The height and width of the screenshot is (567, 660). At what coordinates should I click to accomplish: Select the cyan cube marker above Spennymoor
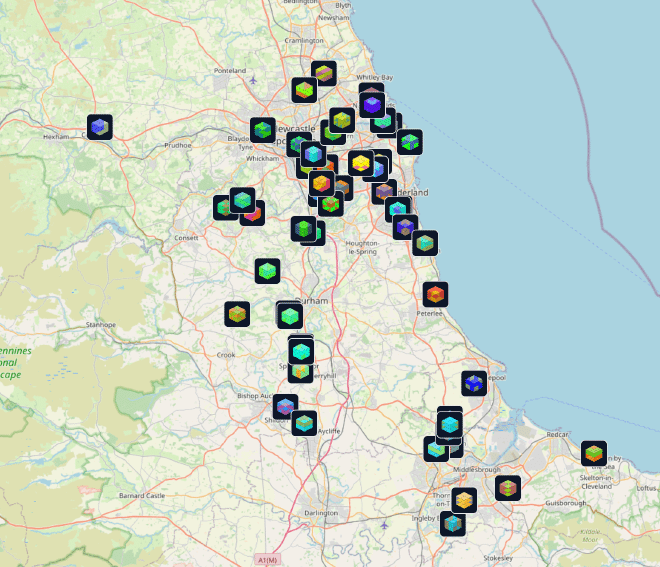pos(301,351)
